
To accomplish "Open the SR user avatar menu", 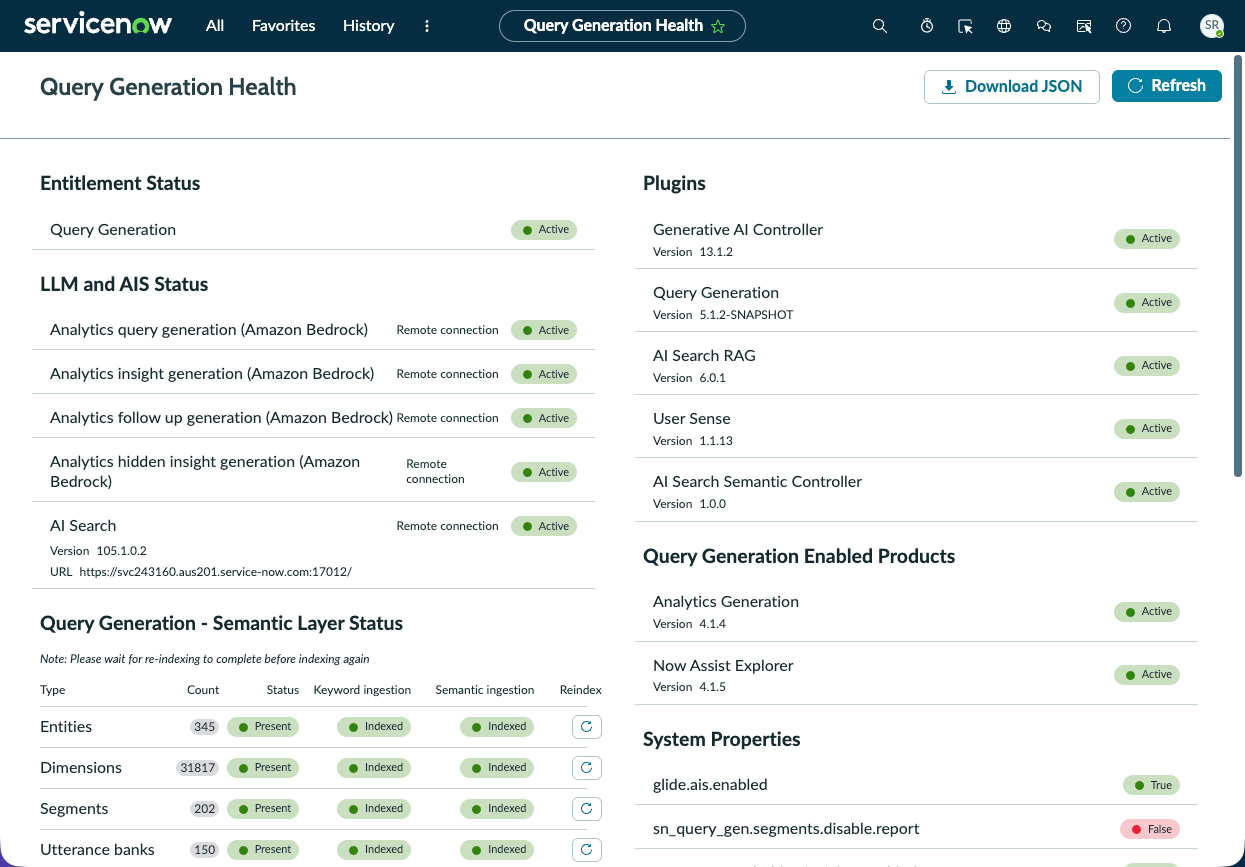I will tap(1212, 26).
